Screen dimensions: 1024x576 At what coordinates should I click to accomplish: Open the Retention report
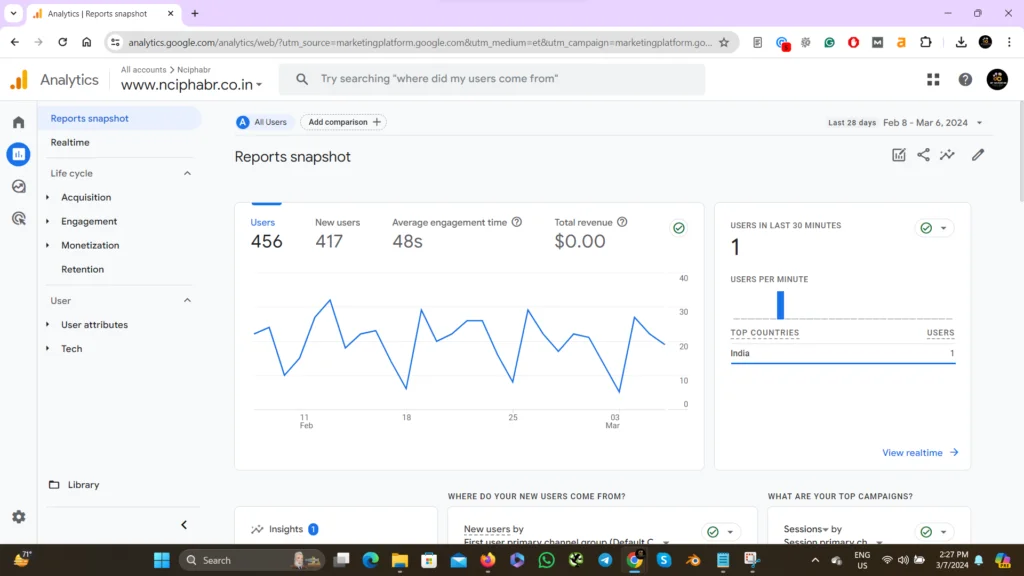tap(82, 269)
